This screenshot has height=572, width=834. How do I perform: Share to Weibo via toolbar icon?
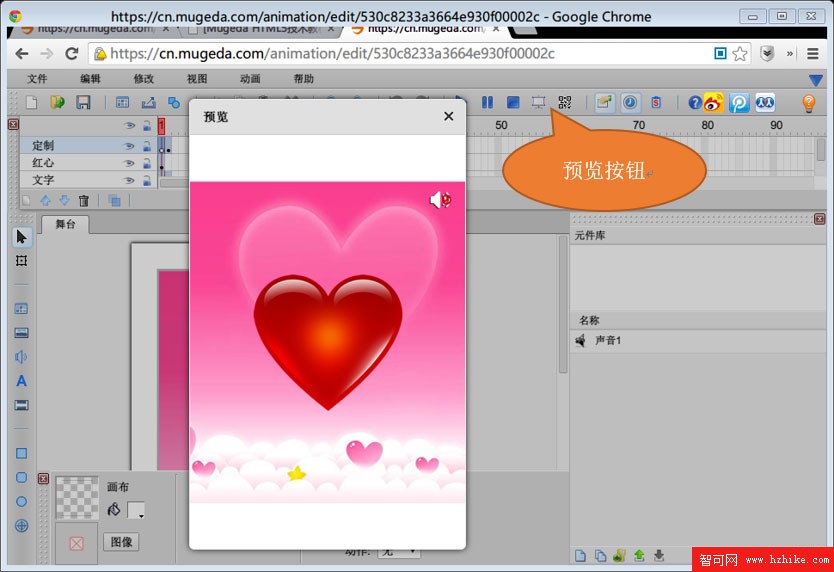[x=713, y=102]
